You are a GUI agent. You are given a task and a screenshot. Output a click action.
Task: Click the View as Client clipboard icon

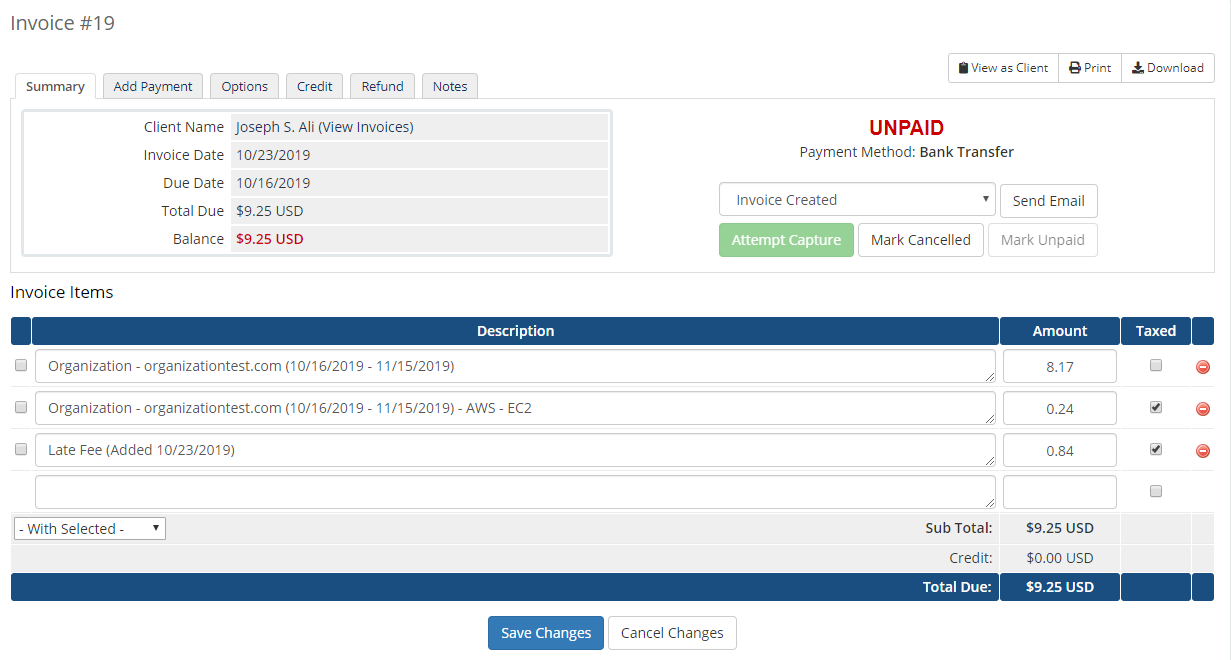(x=963, y=68)
